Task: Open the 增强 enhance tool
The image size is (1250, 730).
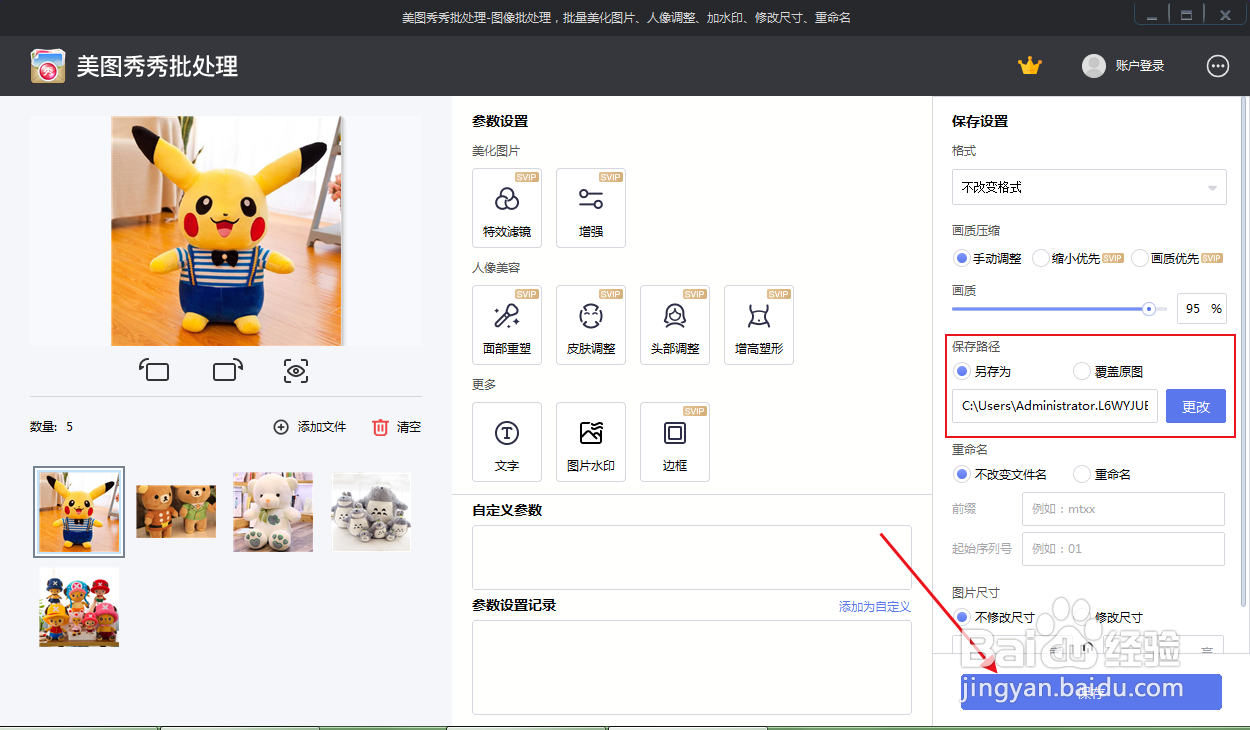Action: (x=591, y=208)
